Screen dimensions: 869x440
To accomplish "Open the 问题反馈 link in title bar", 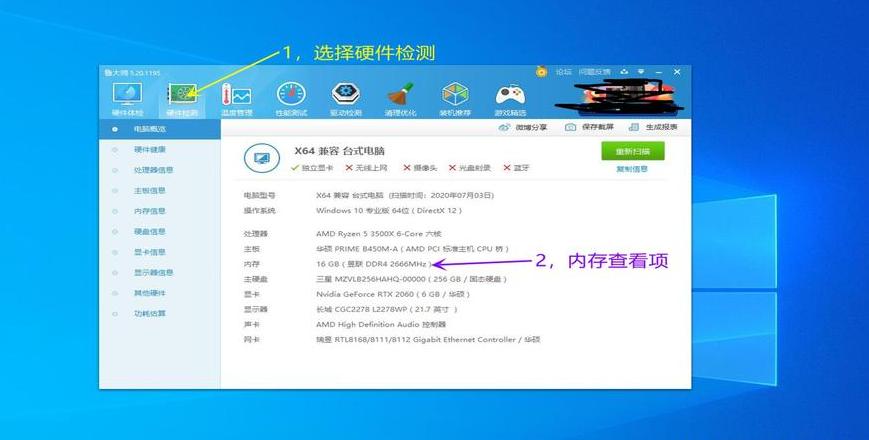I will click(595, 72).
